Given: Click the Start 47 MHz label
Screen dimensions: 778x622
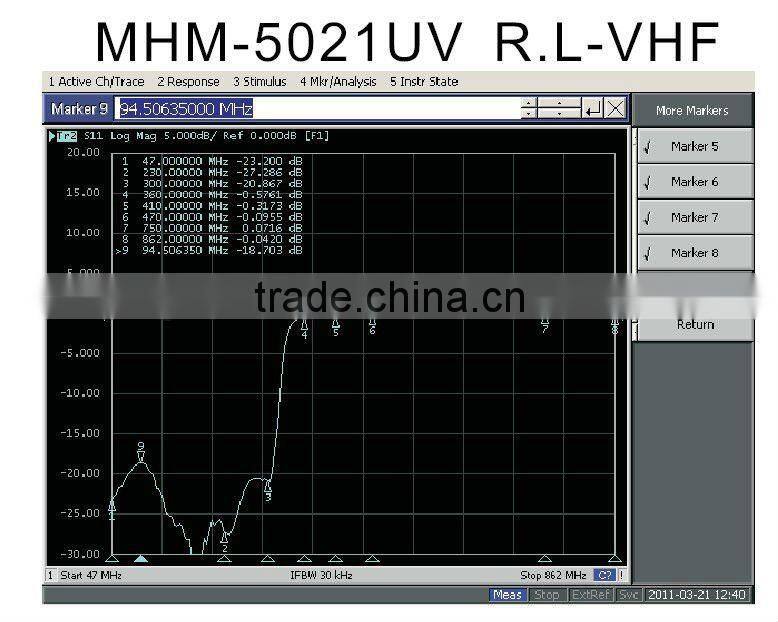Looking at the screenshot, I should pyautogui.click(x=91, y=575).
